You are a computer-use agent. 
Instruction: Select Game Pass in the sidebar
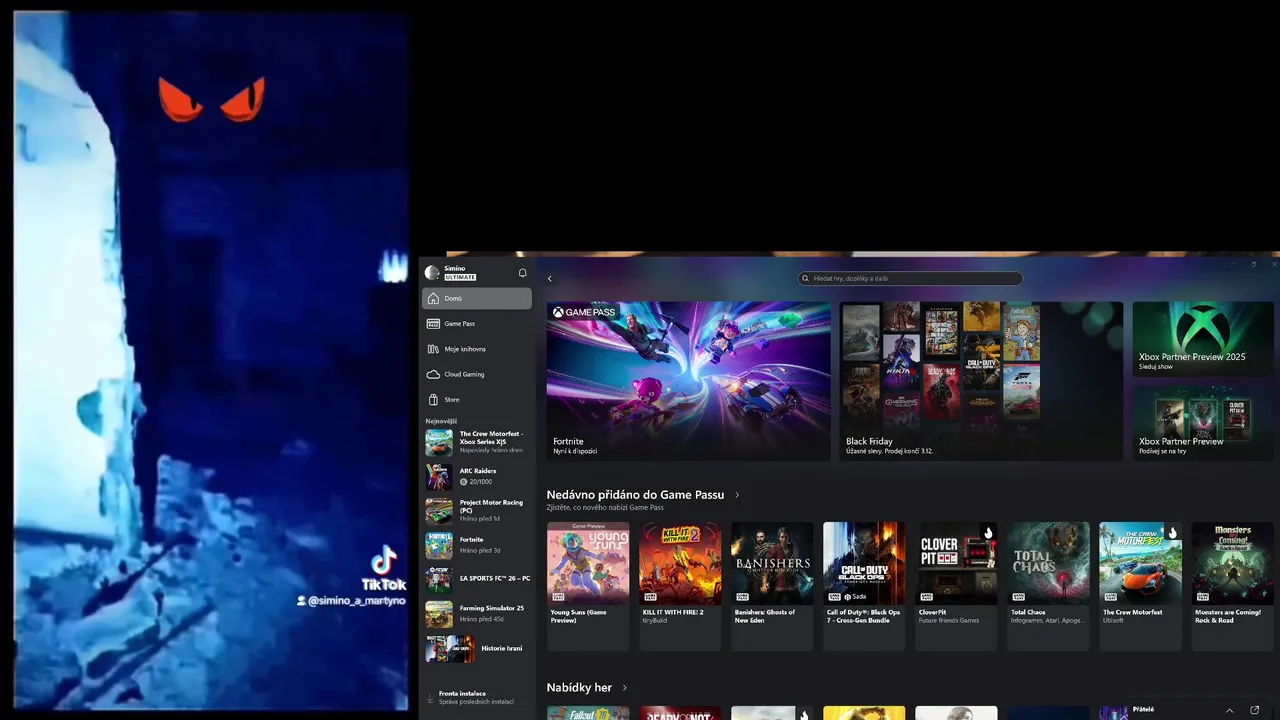(x=477, y=324)
